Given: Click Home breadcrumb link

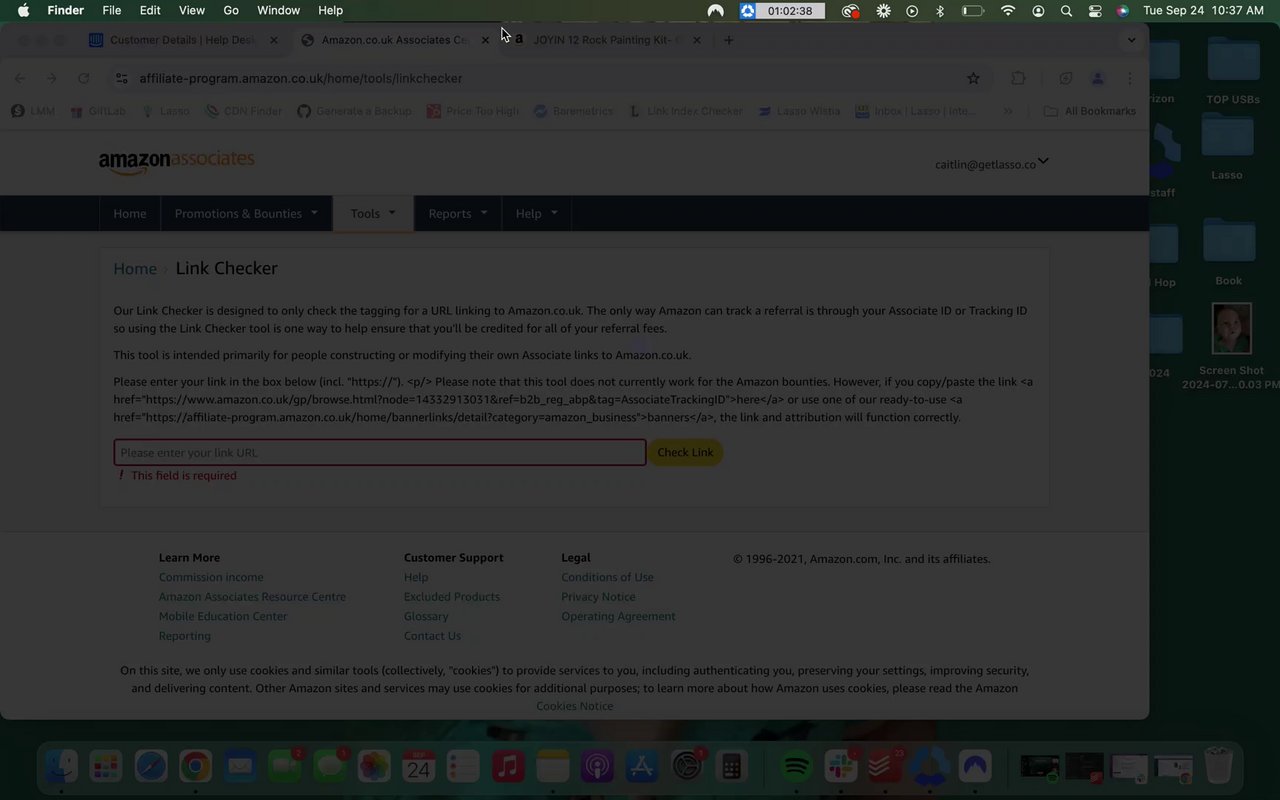Looking at the screenshot, I should pyautogui.click(x=135, y=268).
